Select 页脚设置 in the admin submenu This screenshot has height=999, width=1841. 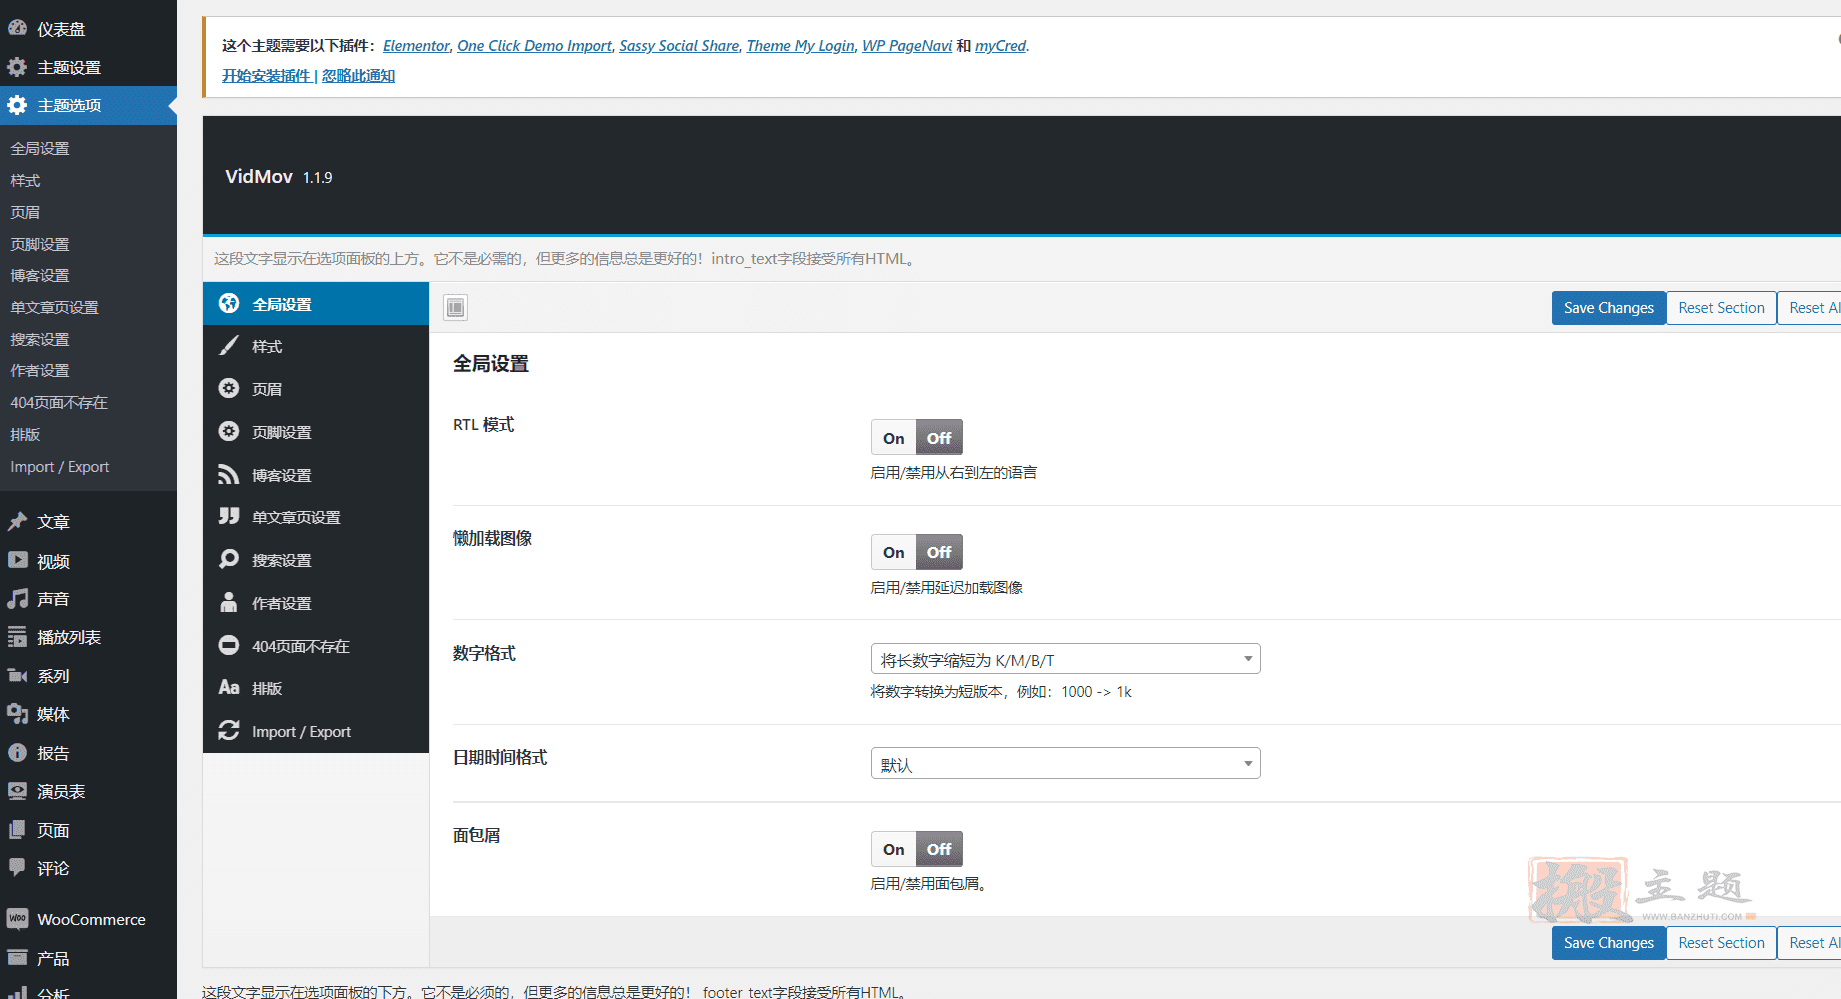click(x=40, y=244)
